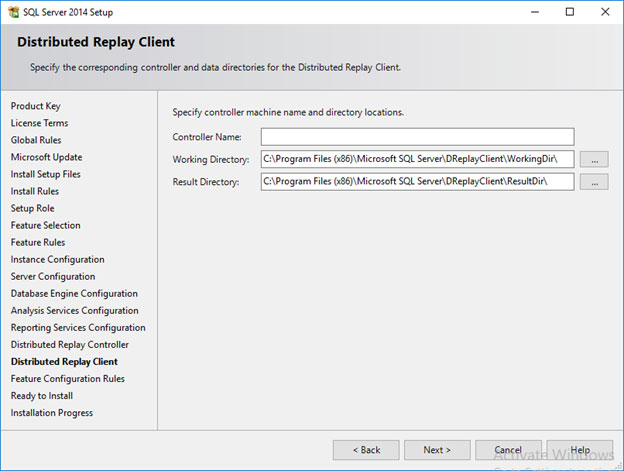Browse for the Working Directory folder
The width and height of the screenshot is (624, 471).
(594, 159)
